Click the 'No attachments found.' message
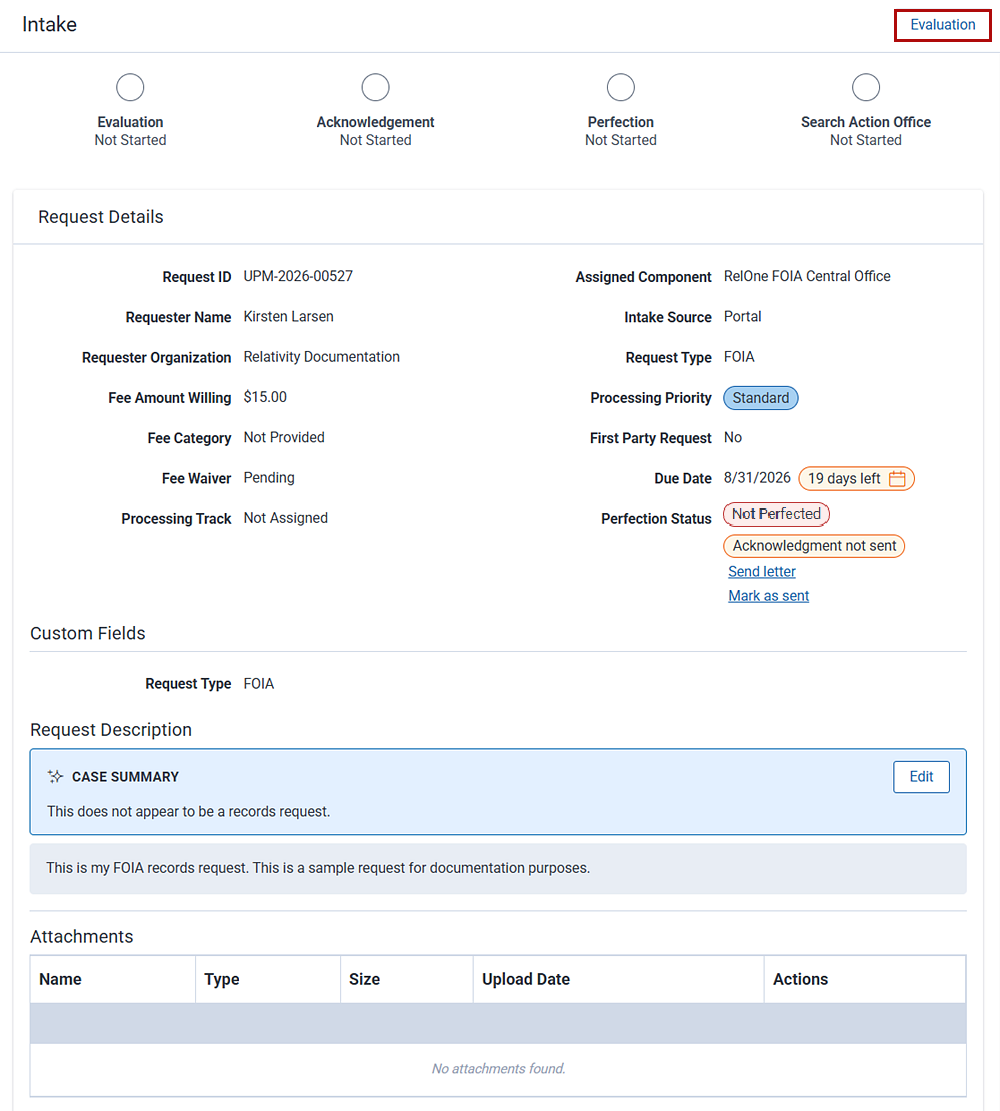 (498, 1068)
